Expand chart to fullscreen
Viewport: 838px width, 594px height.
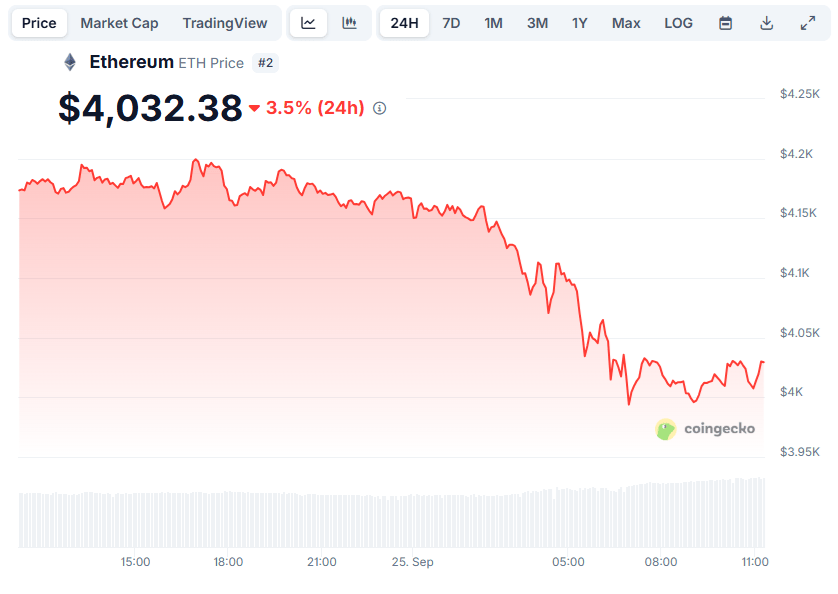(808, 23)
